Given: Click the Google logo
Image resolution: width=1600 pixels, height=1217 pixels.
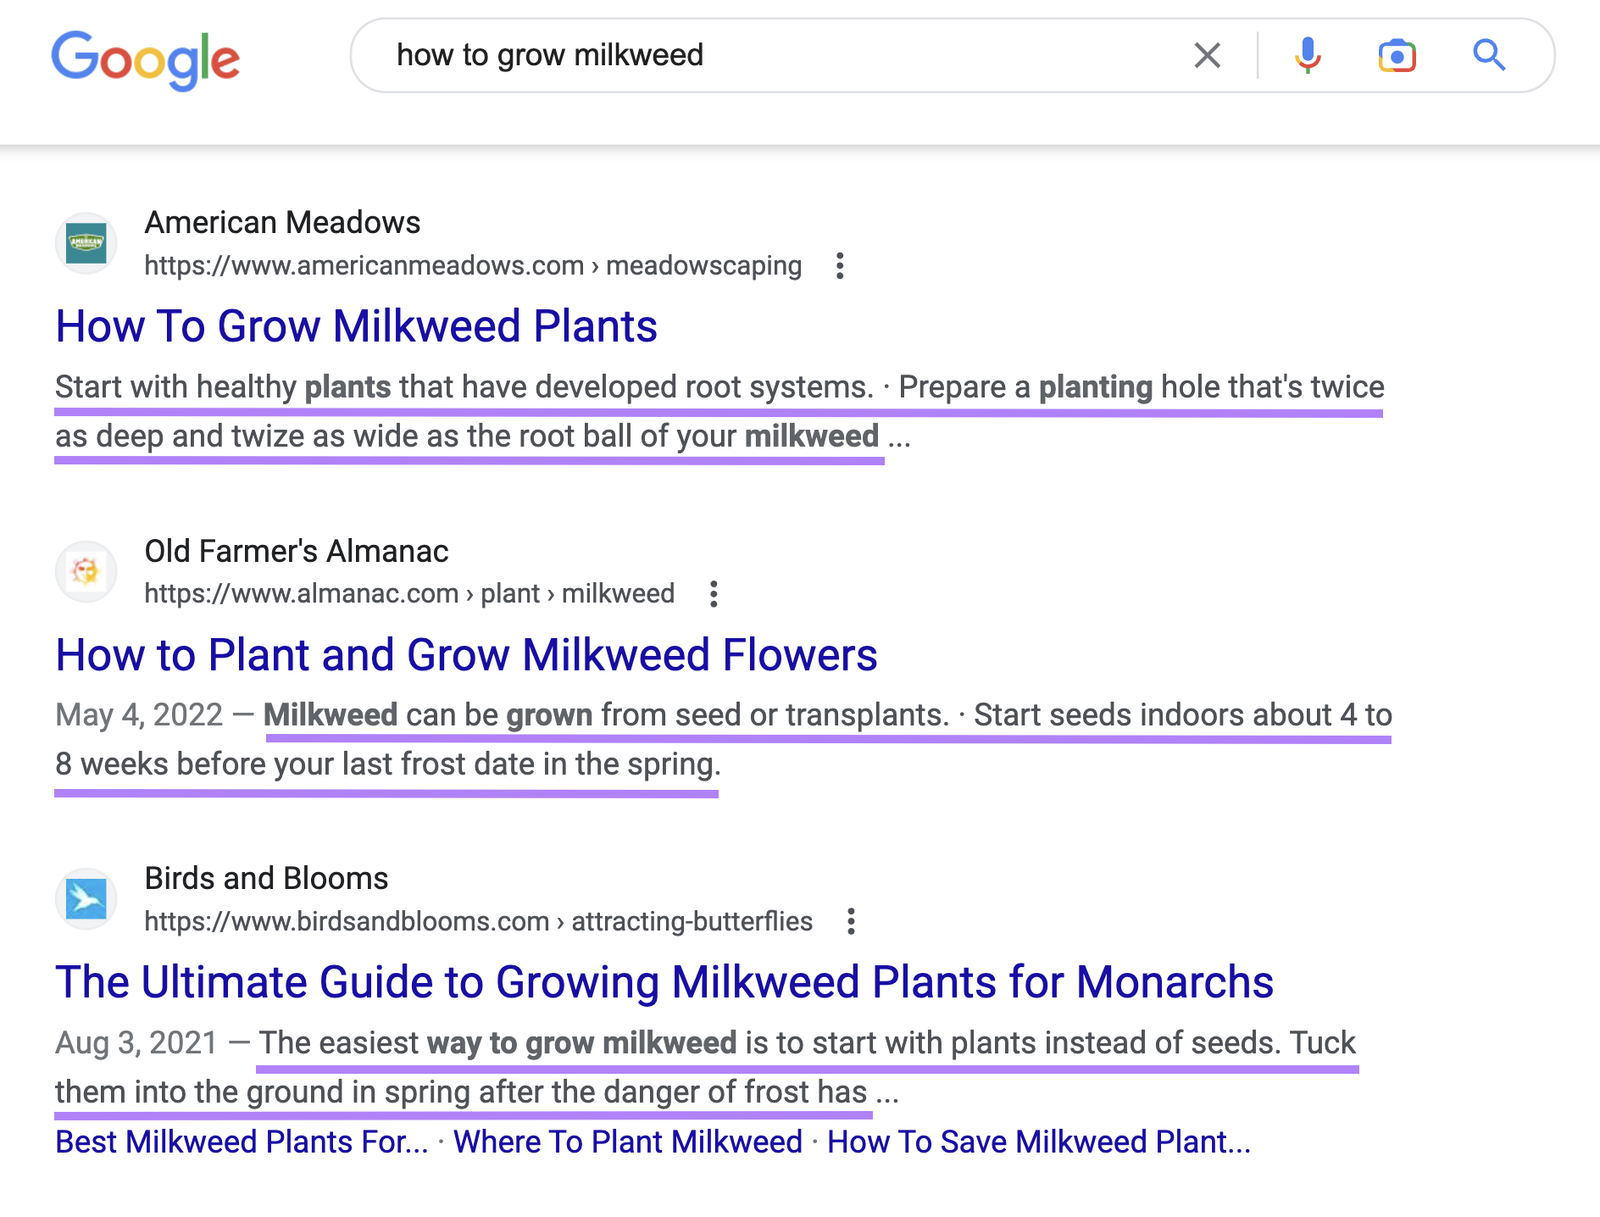Looking at the screenshot, I should [146, 58].
